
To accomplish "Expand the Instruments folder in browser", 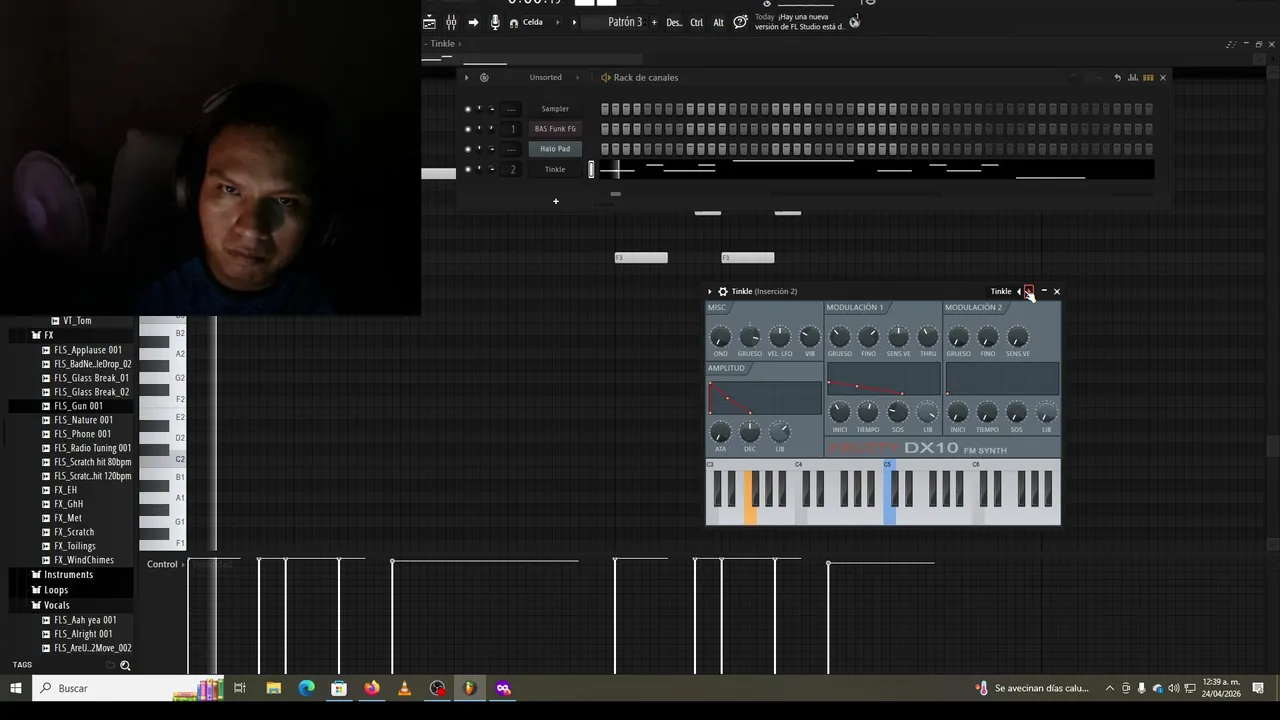I will (68, 575).
